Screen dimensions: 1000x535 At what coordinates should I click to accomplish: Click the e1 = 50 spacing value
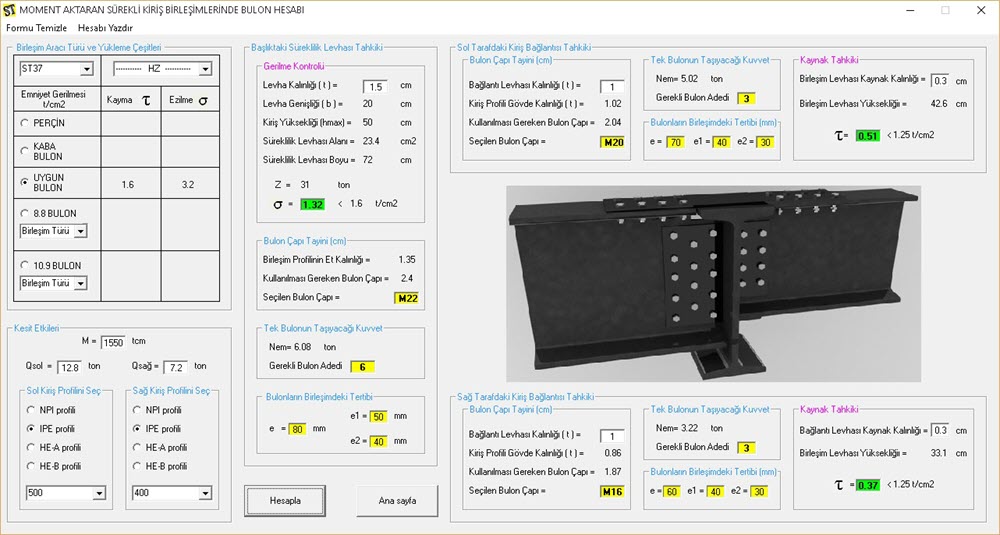pos(379,416)
